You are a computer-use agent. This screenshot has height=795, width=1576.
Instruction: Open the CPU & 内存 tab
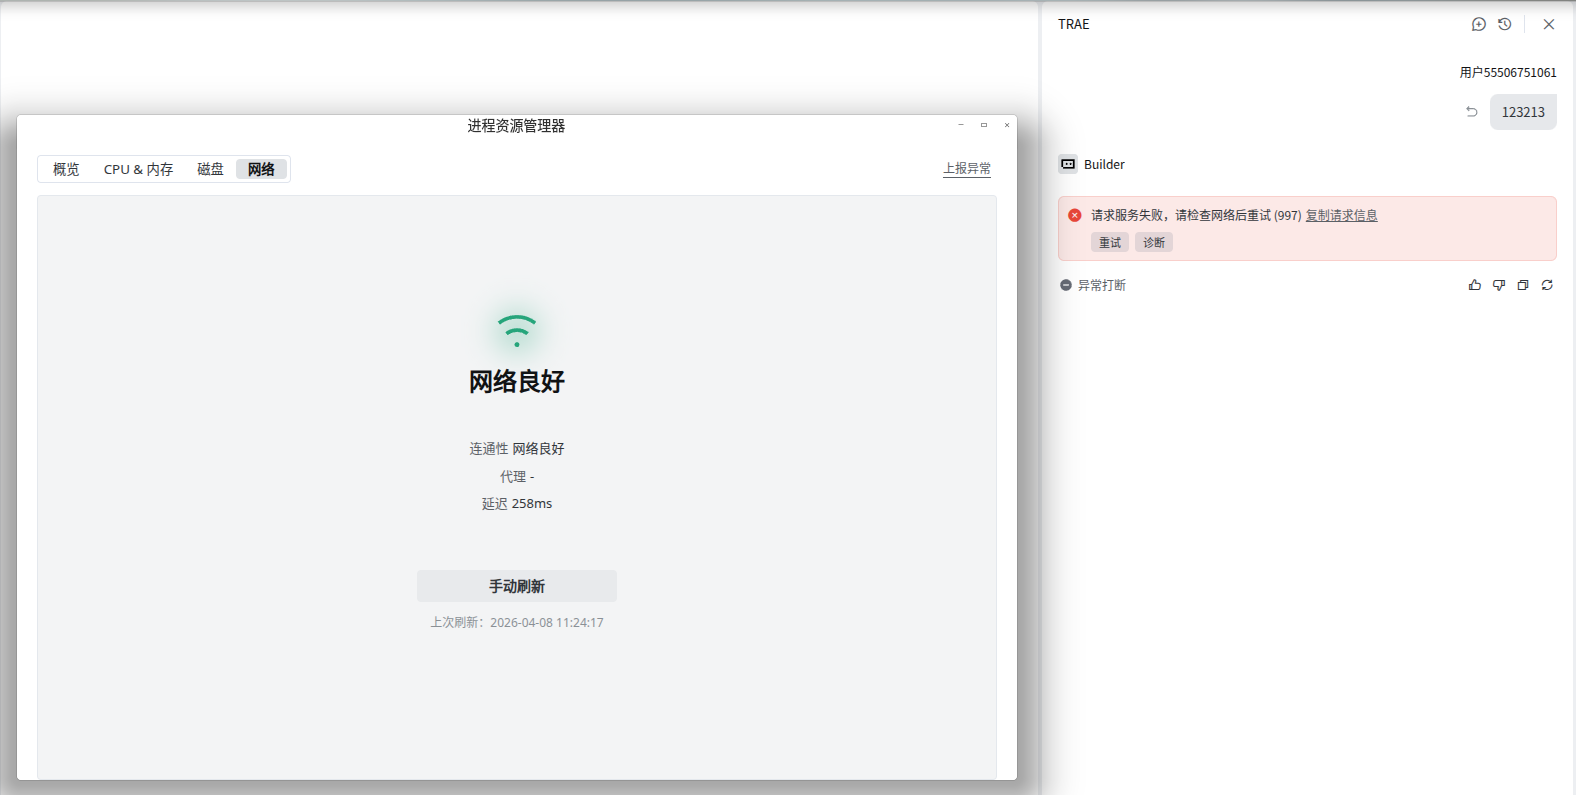click(138, 169)
